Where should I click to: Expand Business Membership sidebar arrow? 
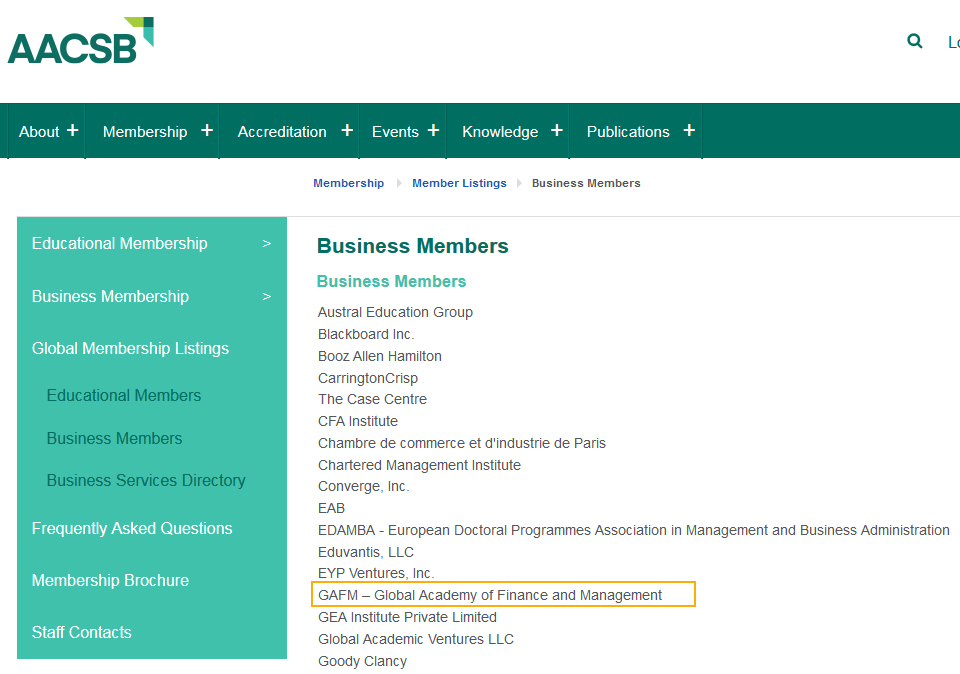pyautogui.click(x=266, y=296)
